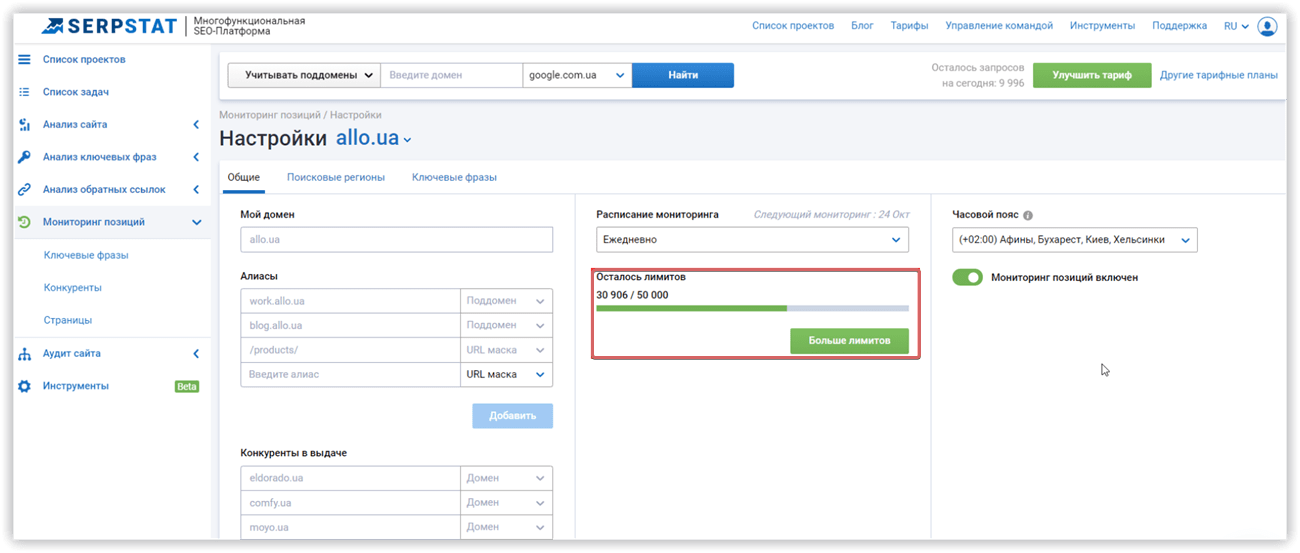Click the Аудит сайта hierarchy icon
Screen dimensions: 1300x553
point(25,353)
